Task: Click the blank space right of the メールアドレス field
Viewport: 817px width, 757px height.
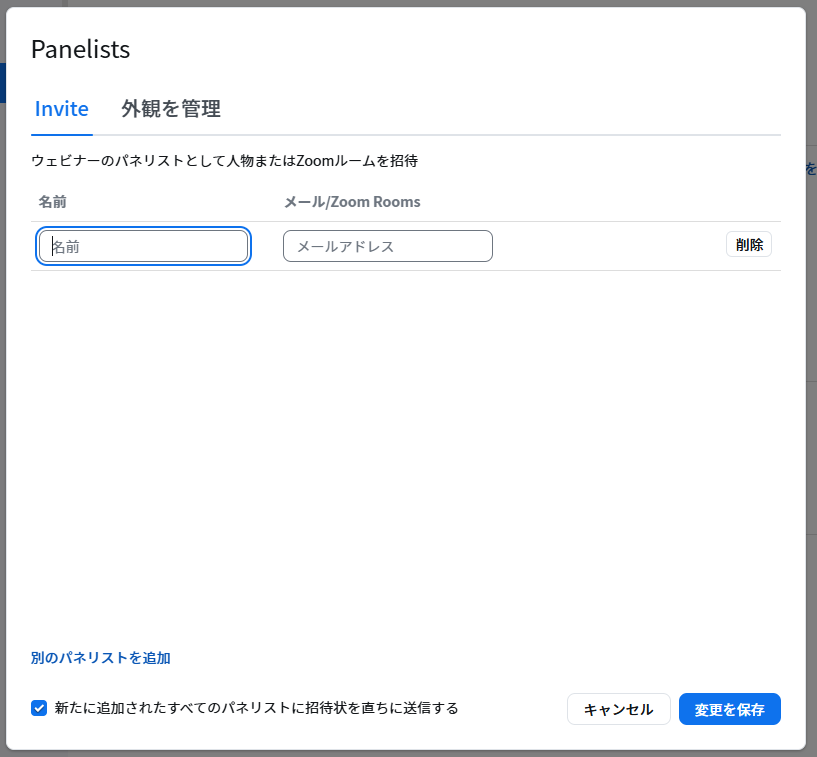Action: click(x=608, y=246)
